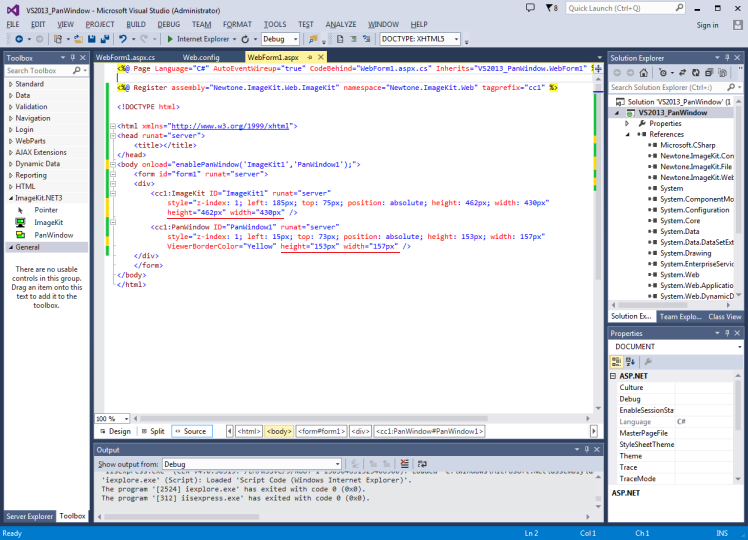
Task: Switch editor to Source view
Action: coord(191,431)
